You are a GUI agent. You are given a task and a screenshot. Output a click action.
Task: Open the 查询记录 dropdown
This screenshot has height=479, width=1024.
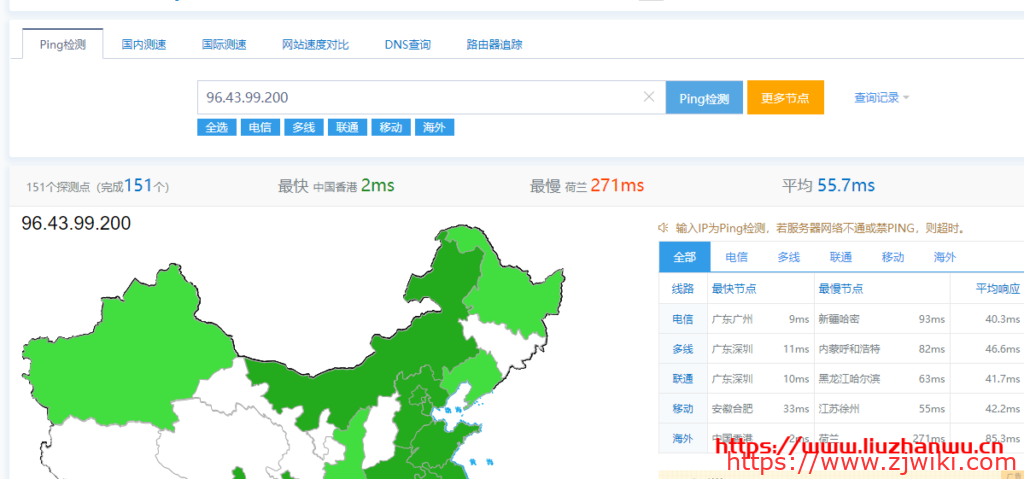[x=881, y=98]
